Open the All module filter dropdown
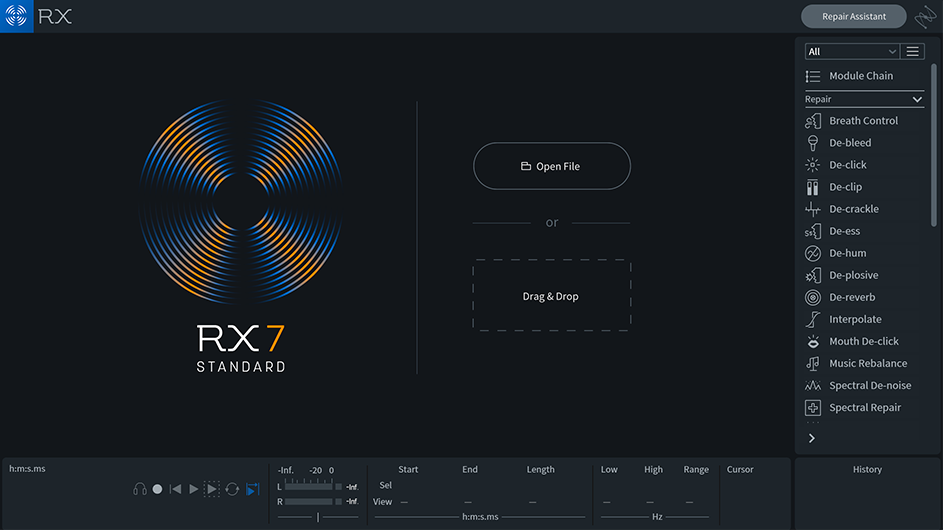 tap(852, 52)
